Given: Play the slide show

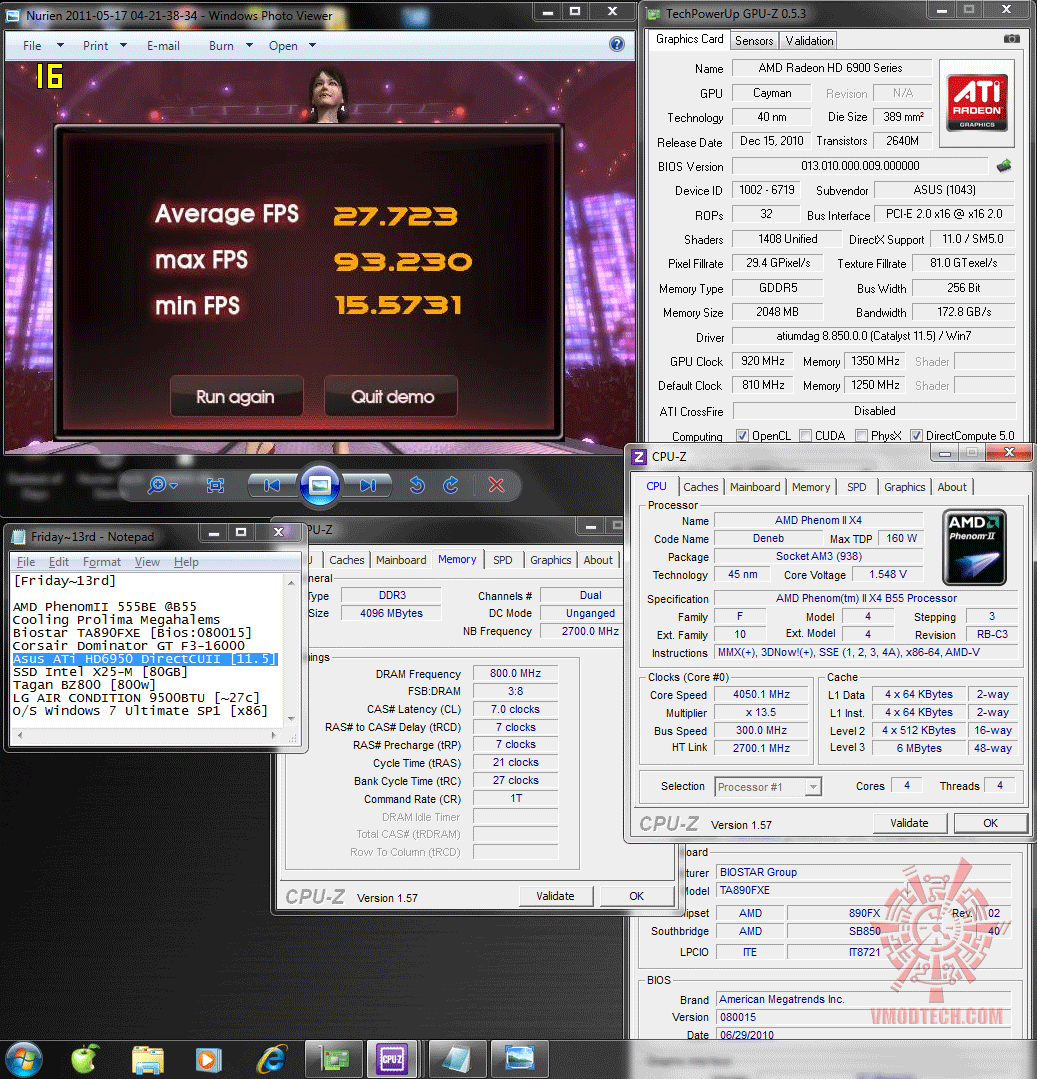Looking at the screenshot, I should click(x=319, y=486).
